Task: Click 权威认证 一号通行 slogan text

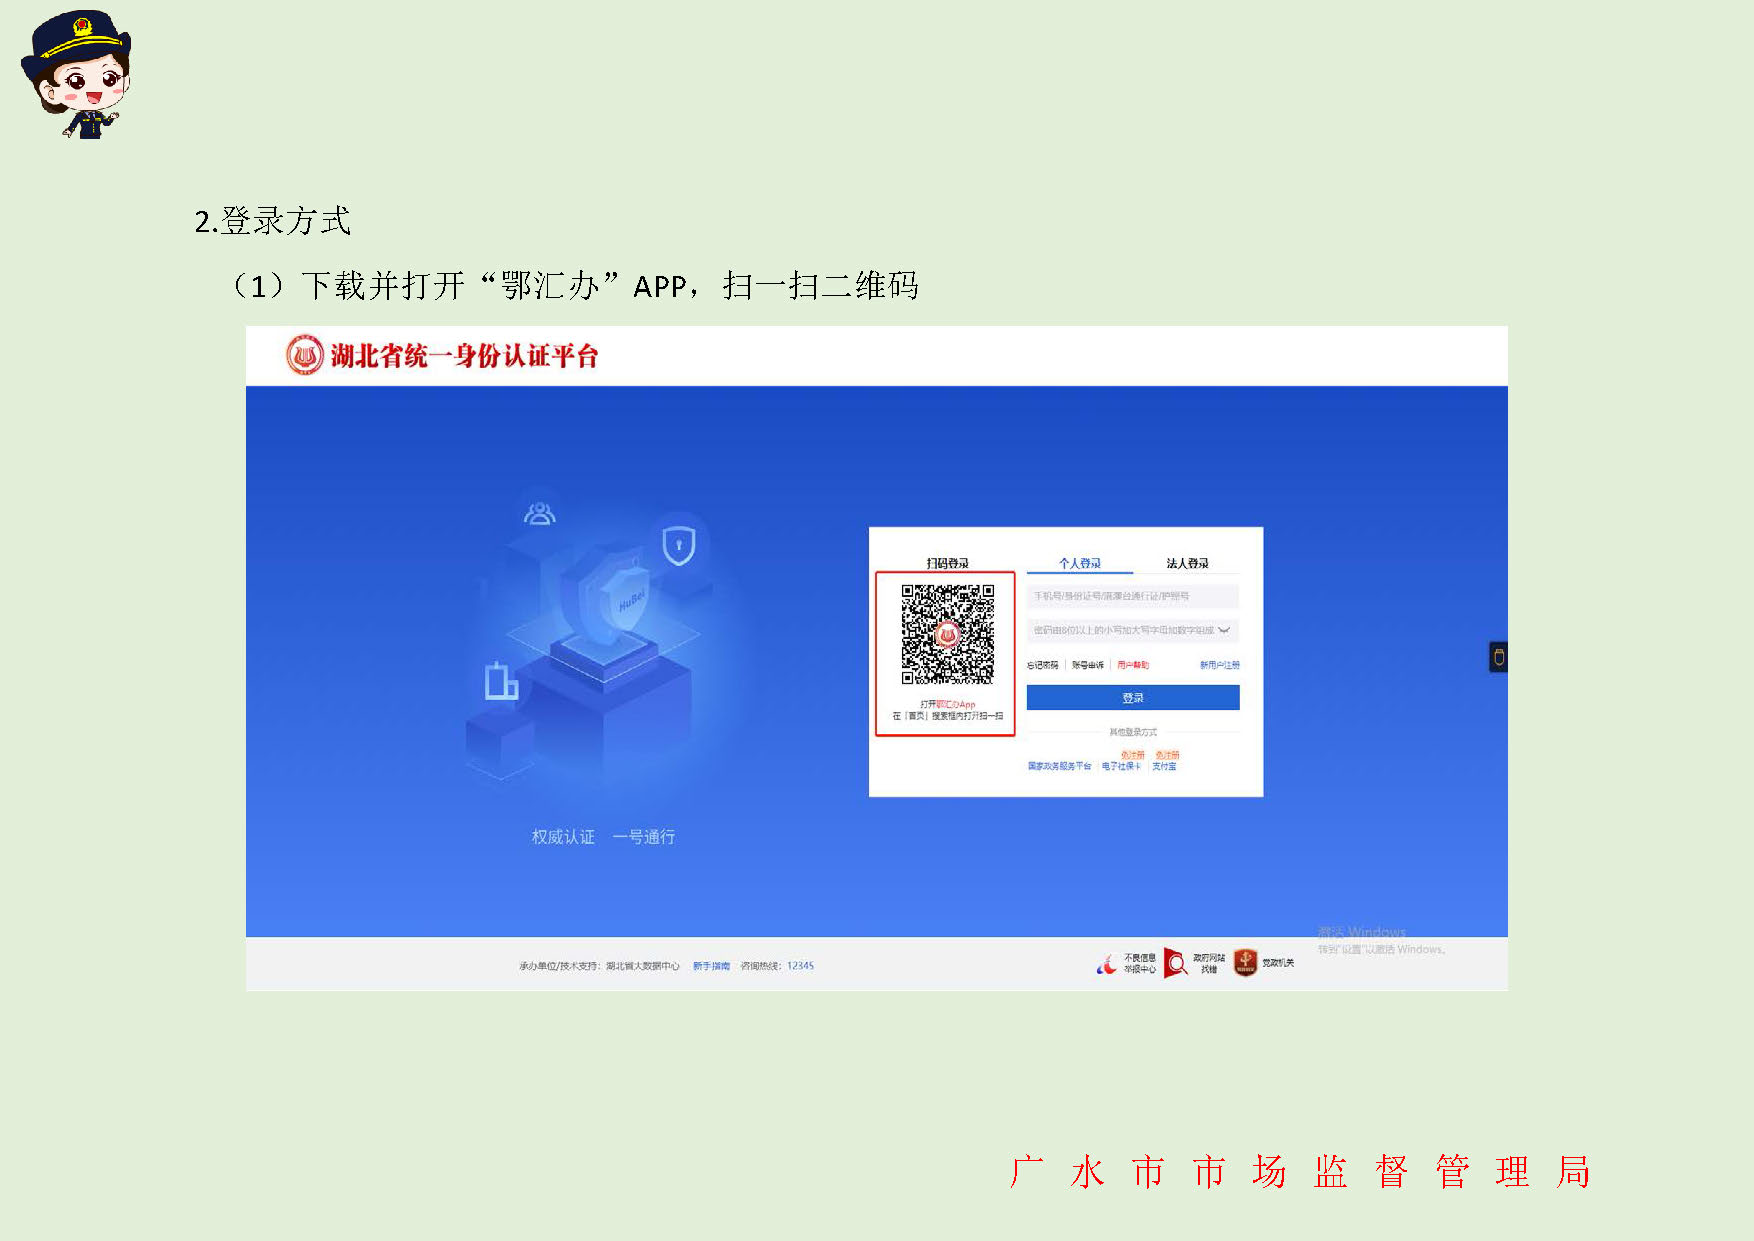Action: coord(603,837)
